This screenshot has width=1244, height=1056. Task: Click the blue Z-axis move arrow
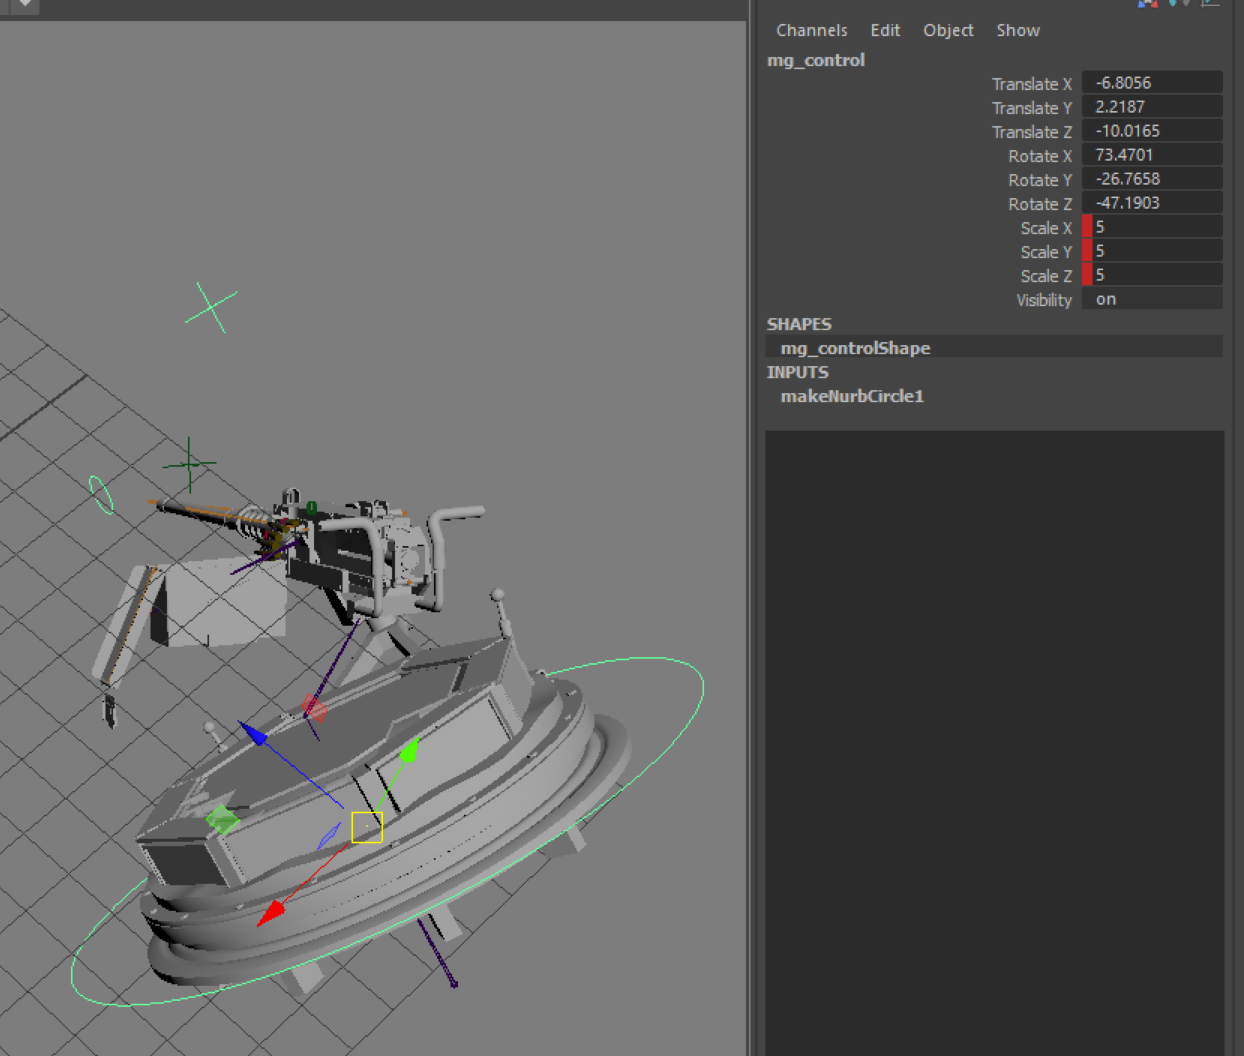point(254,735)
